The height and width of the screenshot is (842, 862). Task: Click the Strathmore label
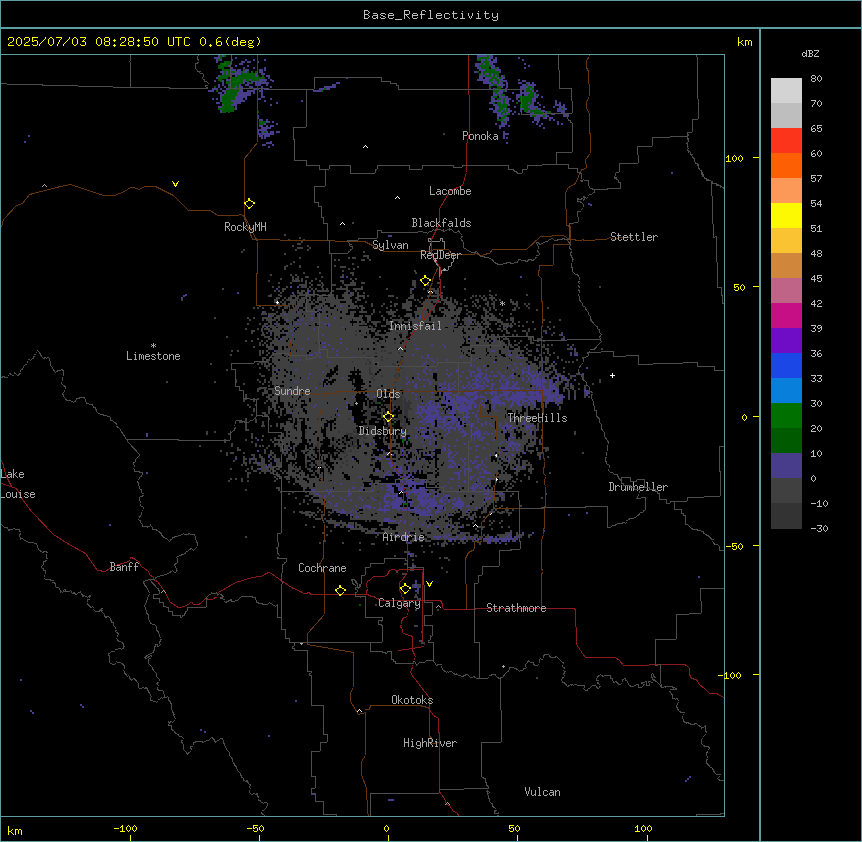pyautogui.click(x=516, y=608)
